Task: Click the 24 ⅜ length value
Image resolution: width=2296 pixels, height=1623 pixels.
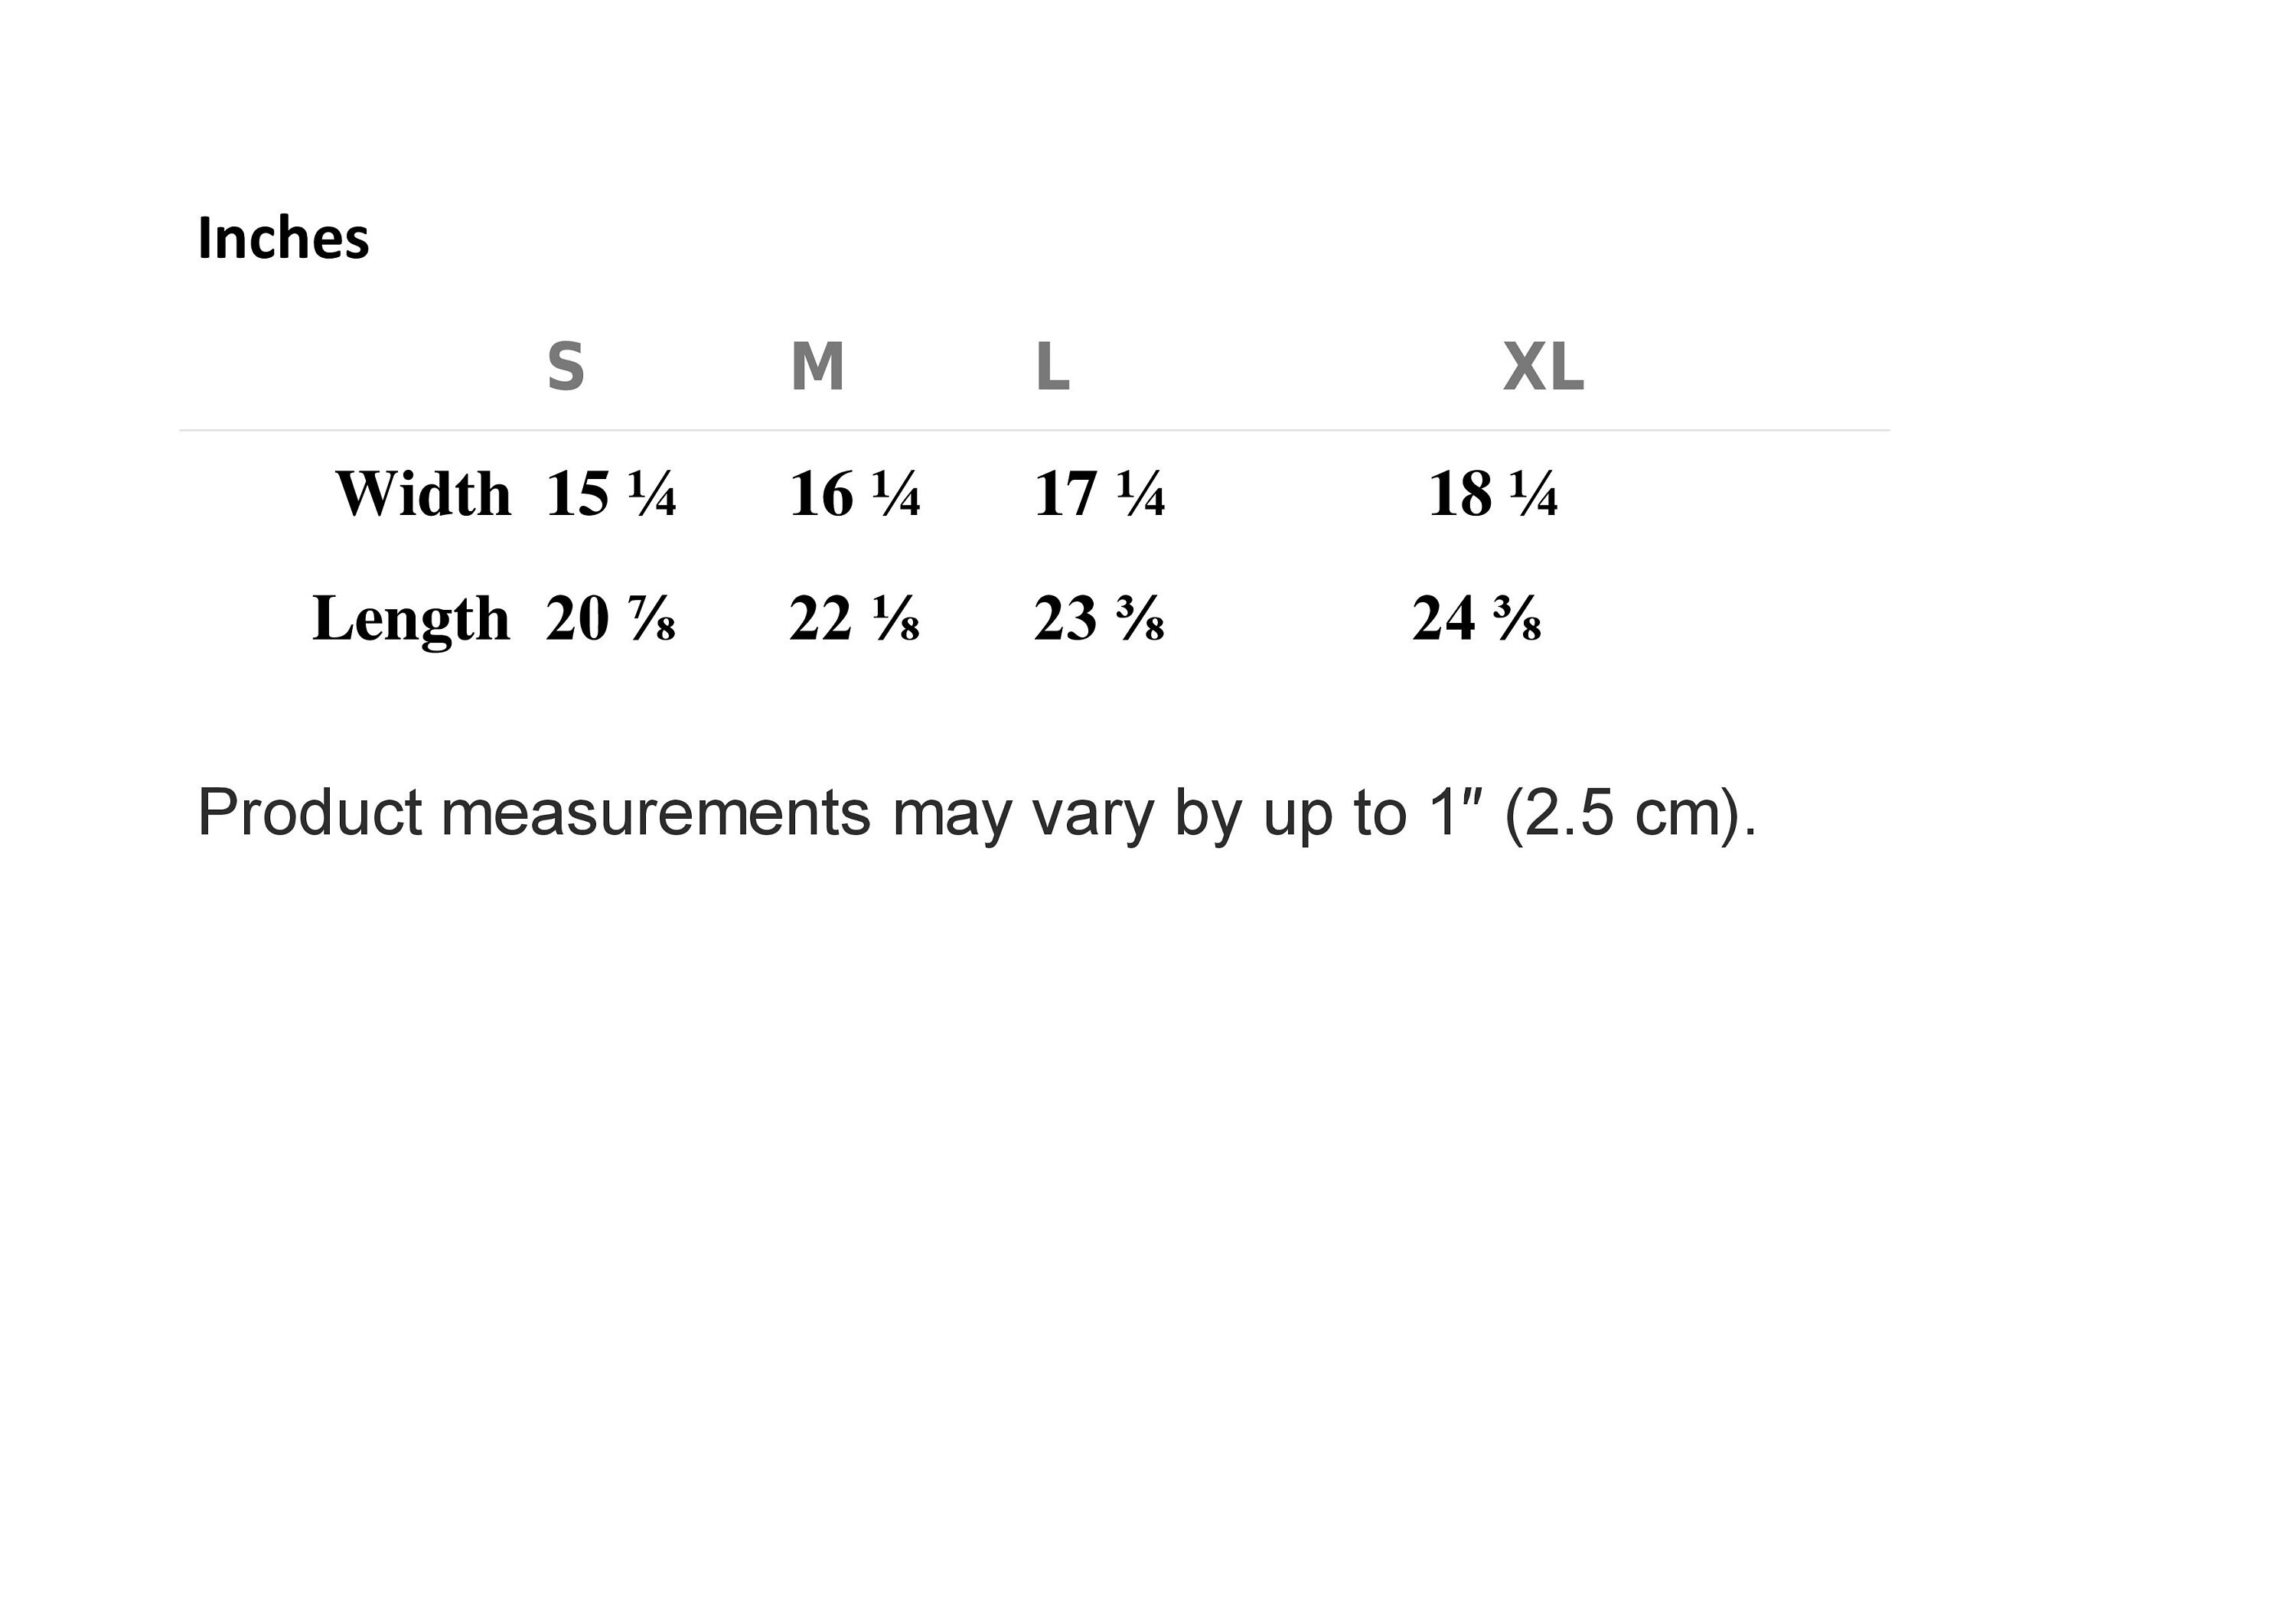Action: (1477, 618)
